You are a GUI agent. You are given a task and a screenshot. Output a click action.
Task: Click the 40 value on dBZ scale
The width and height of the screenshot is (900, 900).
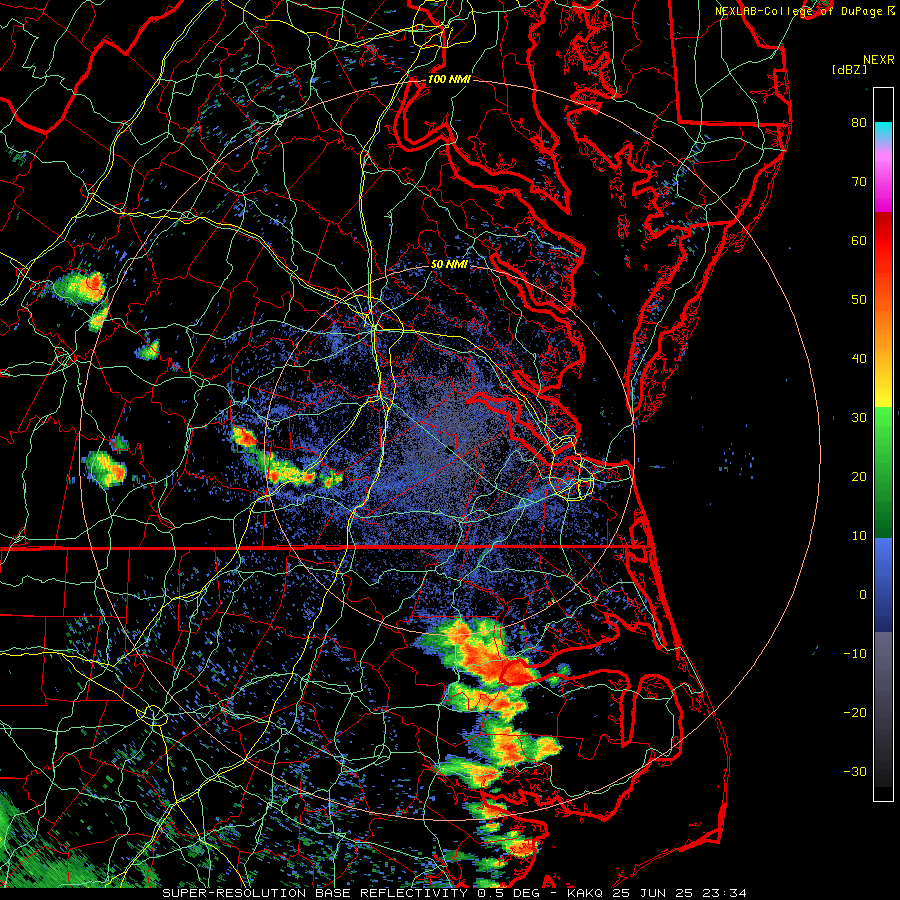[859, 359]
